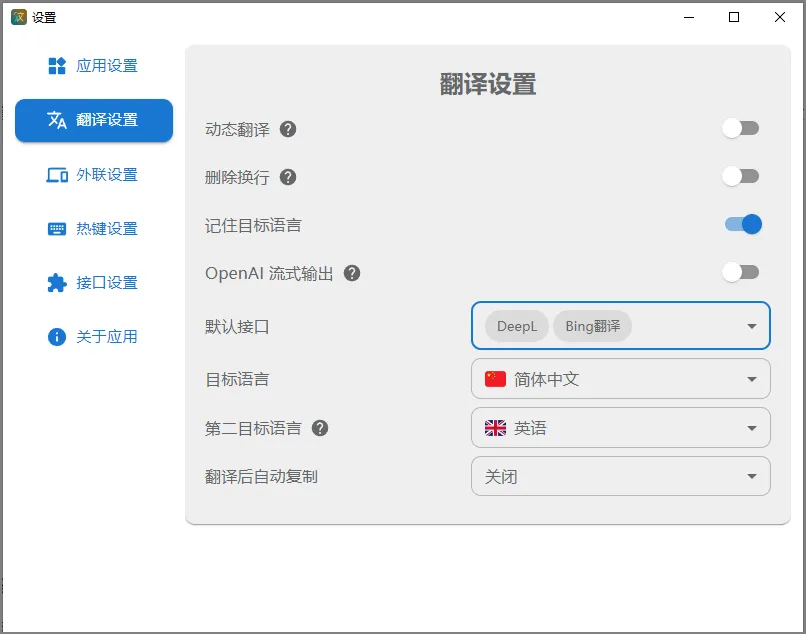Viewport: 806px width, 634px height.
Task: Click the DeepL chip in 默认接口
Action: pyautogui.click(x=517, y=326)
